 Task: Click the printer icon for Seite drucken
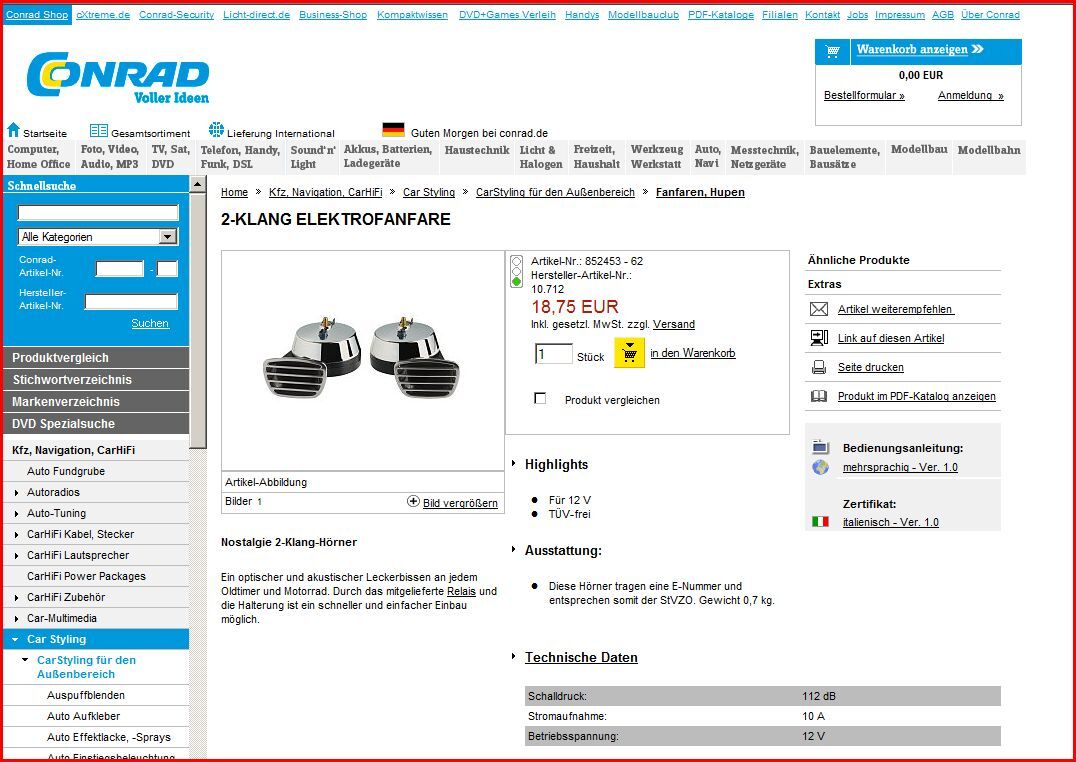[819, 368]
